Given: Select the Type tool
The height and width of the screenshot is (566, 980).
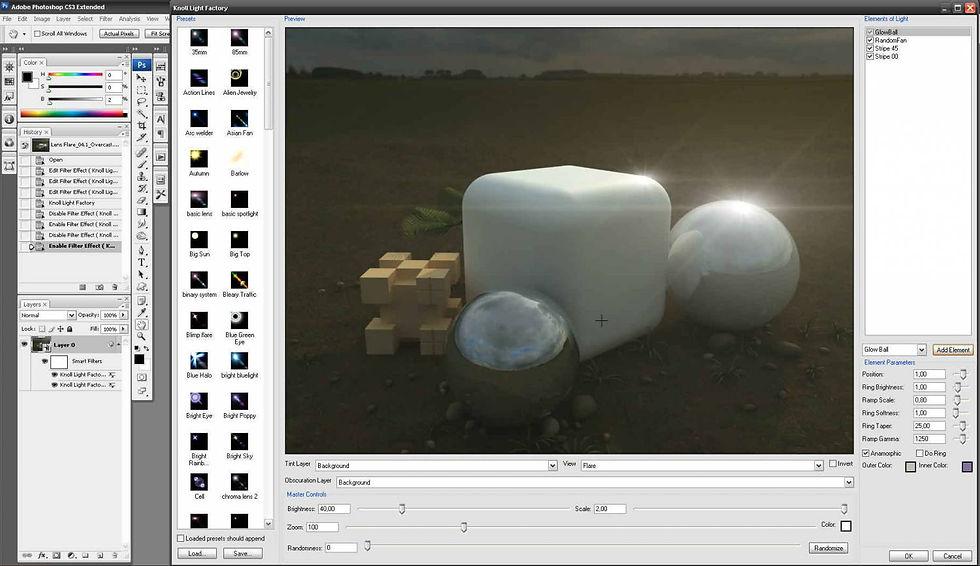Looking at the screenshot, I should click(x=142, y=263).
